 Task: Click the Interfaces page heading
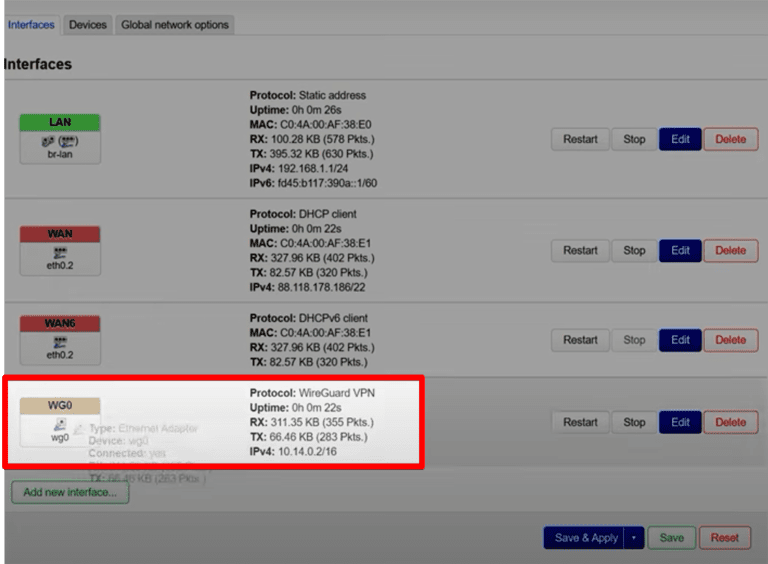(38, 64)
